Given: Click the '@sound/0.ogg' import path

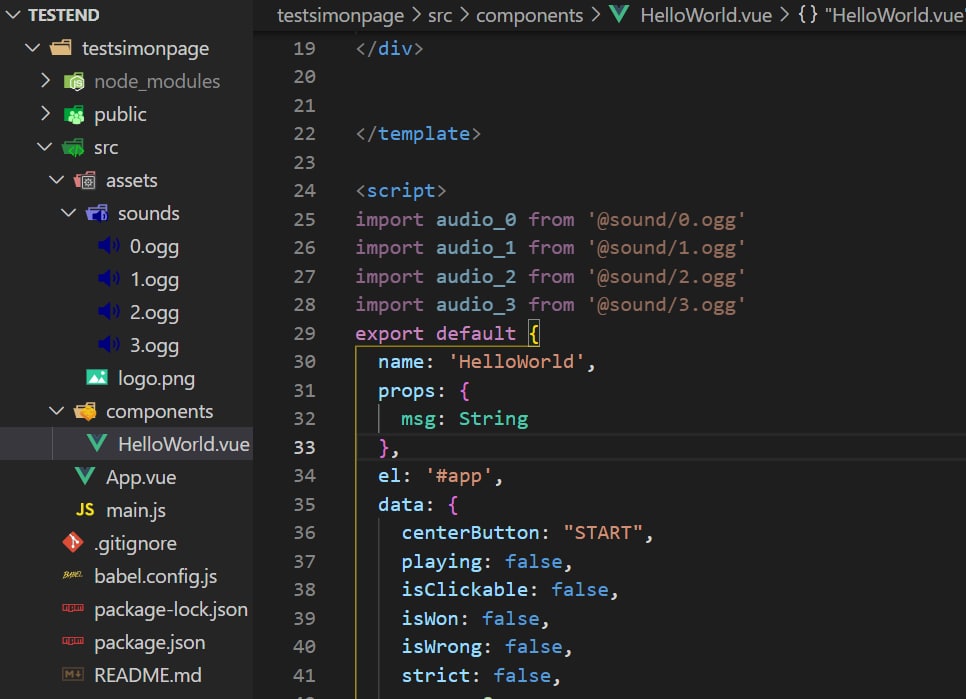Looking at the screenshot, I should [666, 219].
